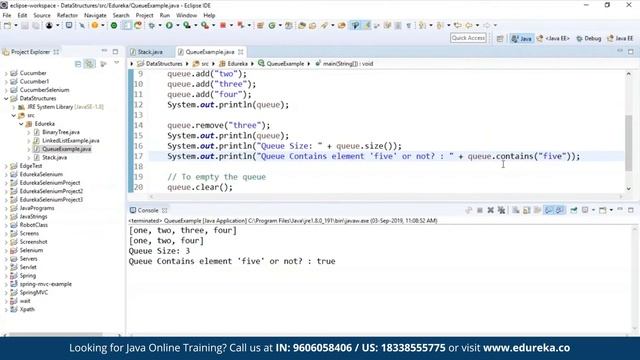This screenshot has height=360, width=640.
Task: Toggle Link with Editor in Project Explorer
Action: coord(89,64)
